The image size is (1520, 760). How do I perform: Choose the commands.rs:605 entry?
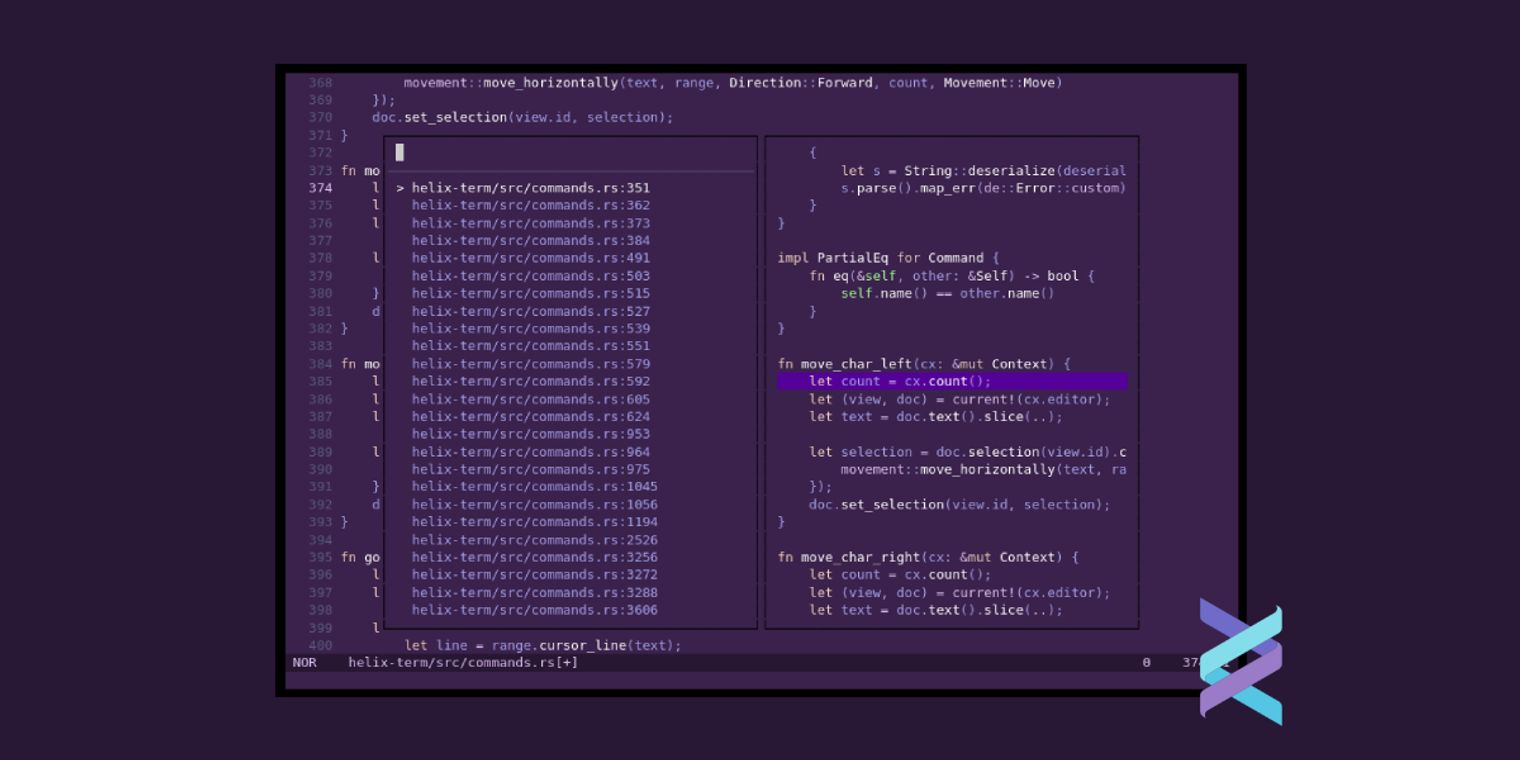(x=531, y=399)
